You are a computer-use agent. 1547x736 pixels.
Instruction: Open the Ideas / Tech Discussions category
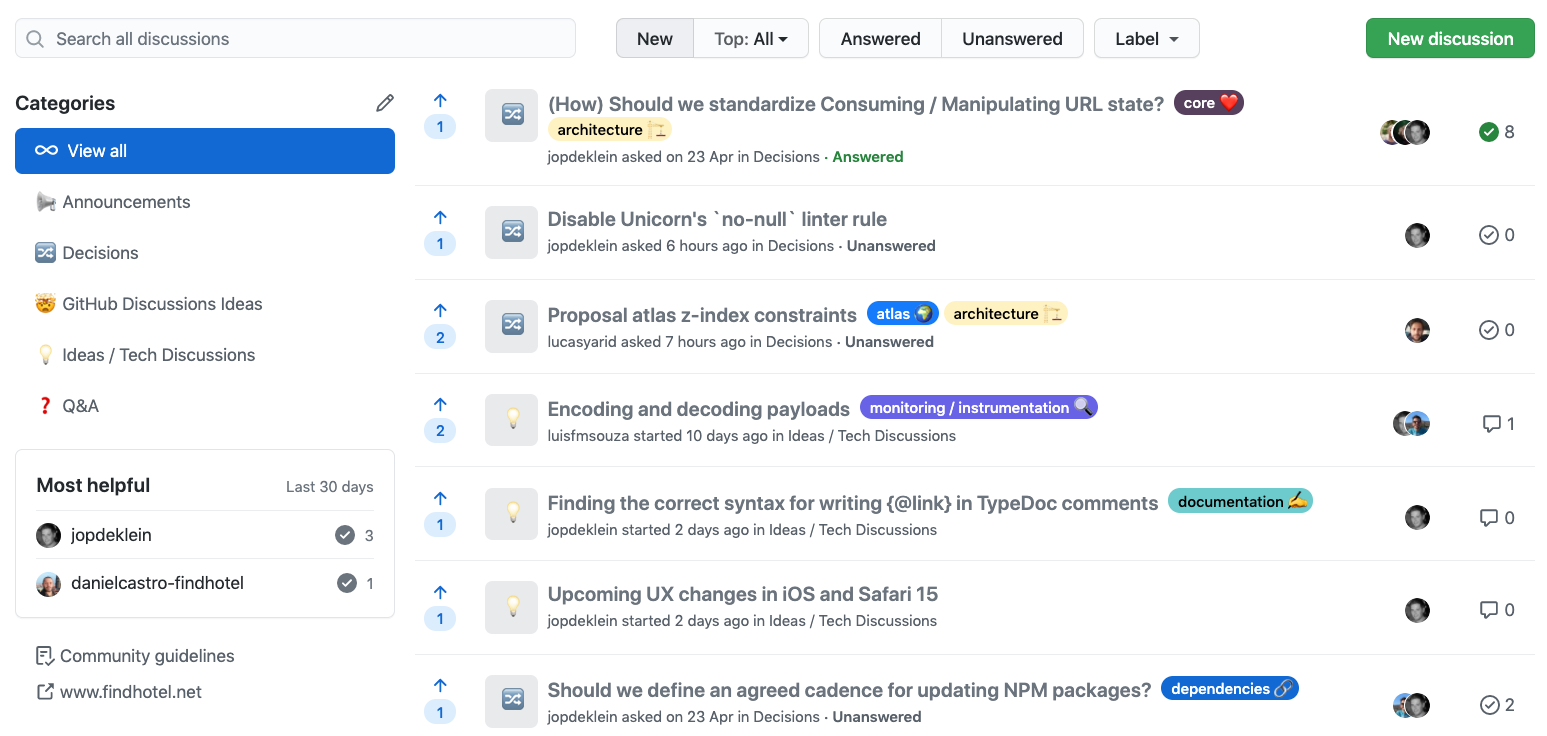pos(158,355)
